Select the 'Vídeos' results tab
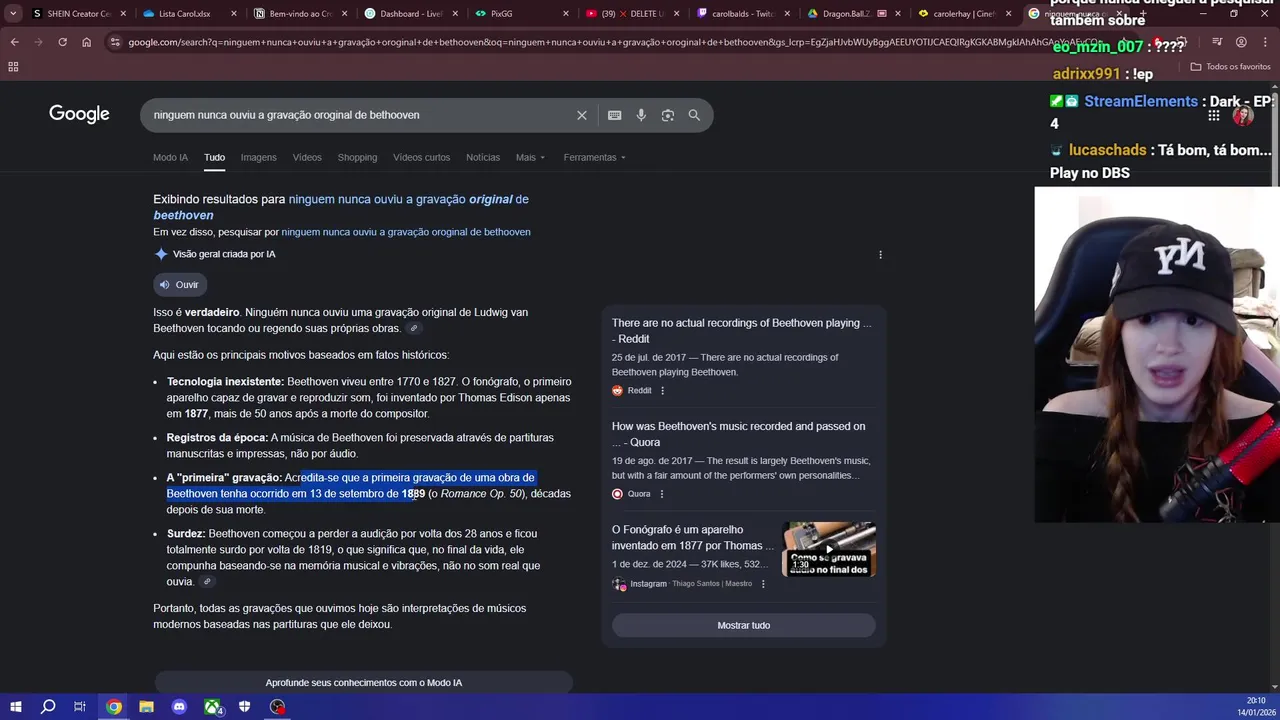The image size is (1280, 720). 307,157
